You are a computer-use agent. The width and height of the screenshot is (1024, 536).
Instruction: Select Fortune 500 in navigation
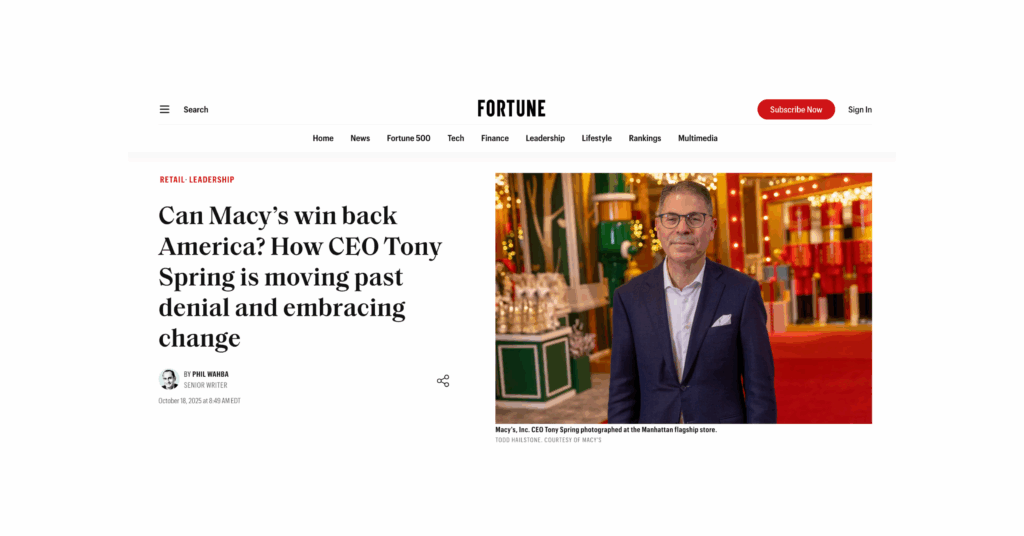click(408, 139)
